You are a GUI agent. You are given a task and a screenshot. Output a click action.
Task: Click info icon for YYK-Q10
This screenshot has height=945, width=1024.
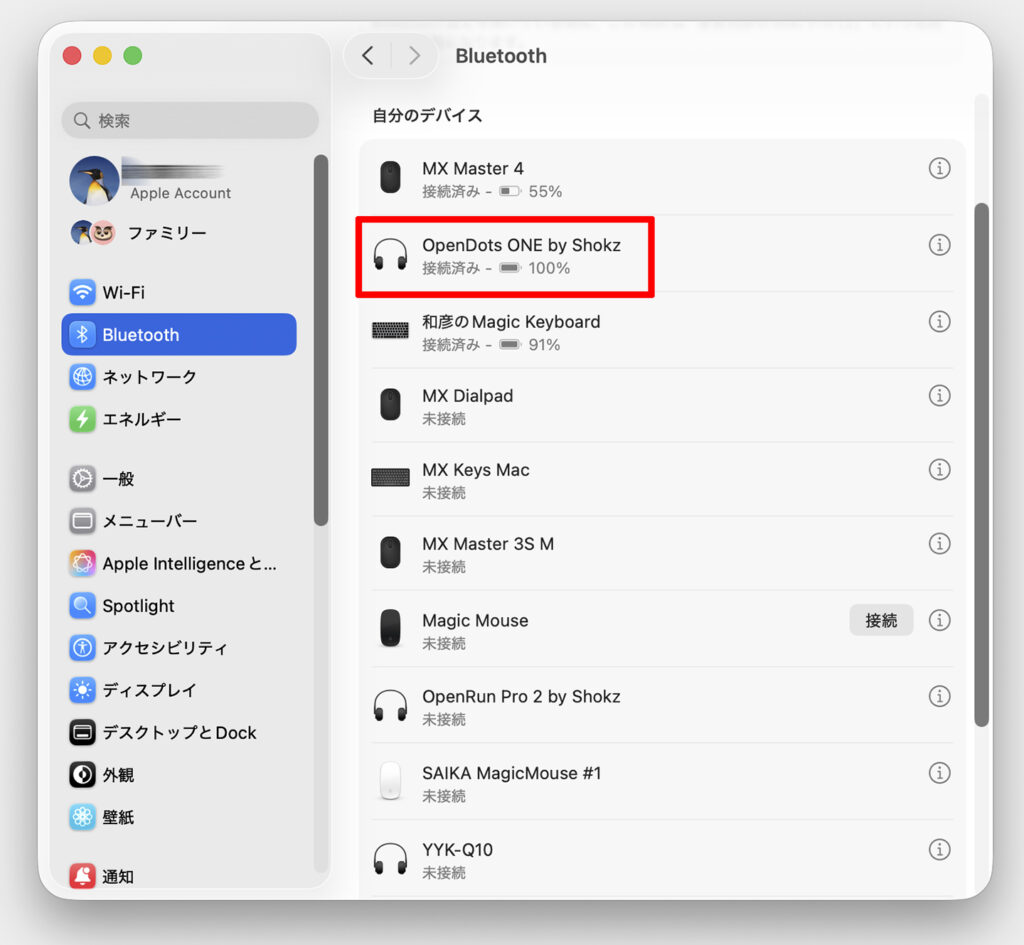tap(939, 850)
